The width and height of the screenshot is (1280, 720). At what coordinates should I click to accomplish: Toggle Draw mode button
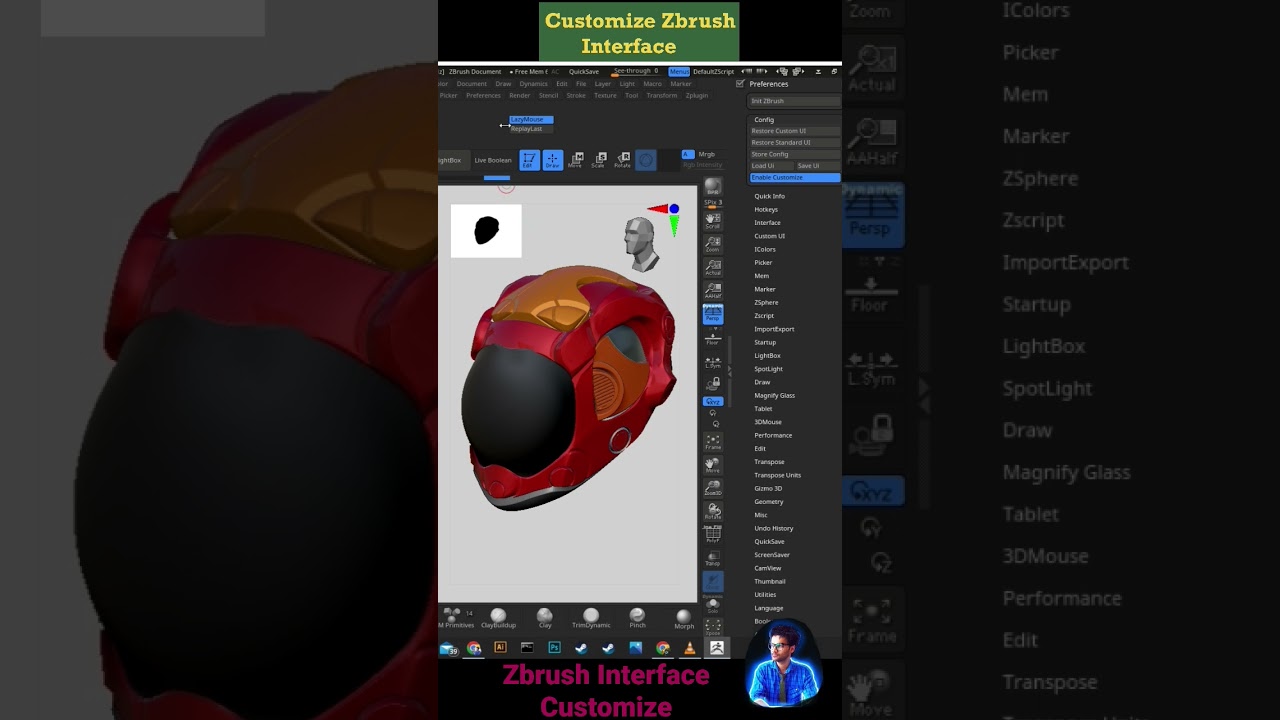553,160
